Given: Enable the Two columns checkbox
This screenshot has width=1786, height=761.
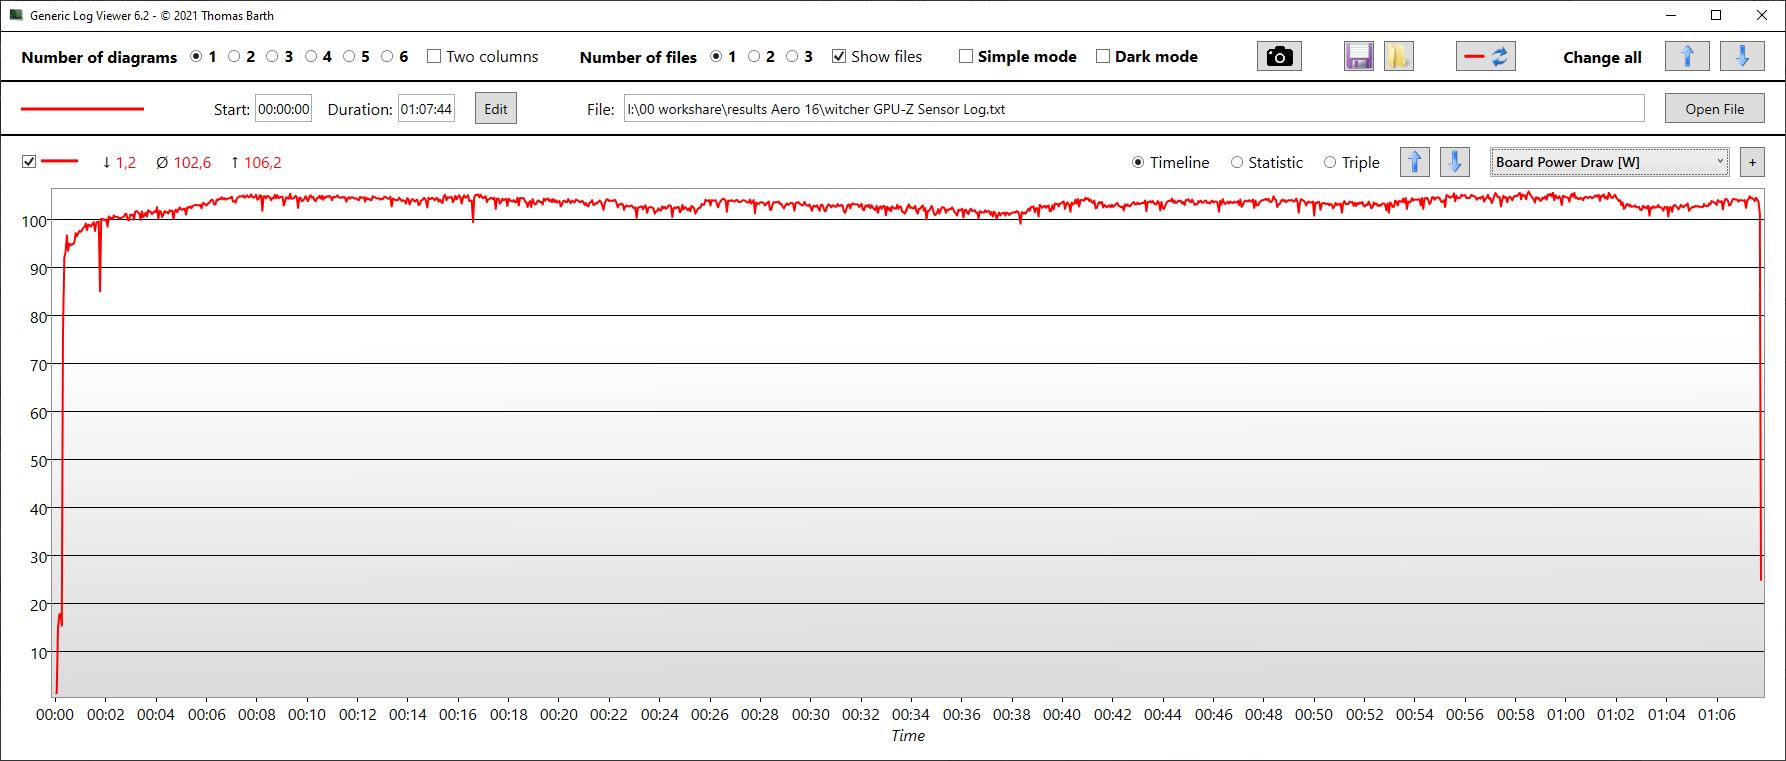Looking at the screenshot, I should (434, 57).
